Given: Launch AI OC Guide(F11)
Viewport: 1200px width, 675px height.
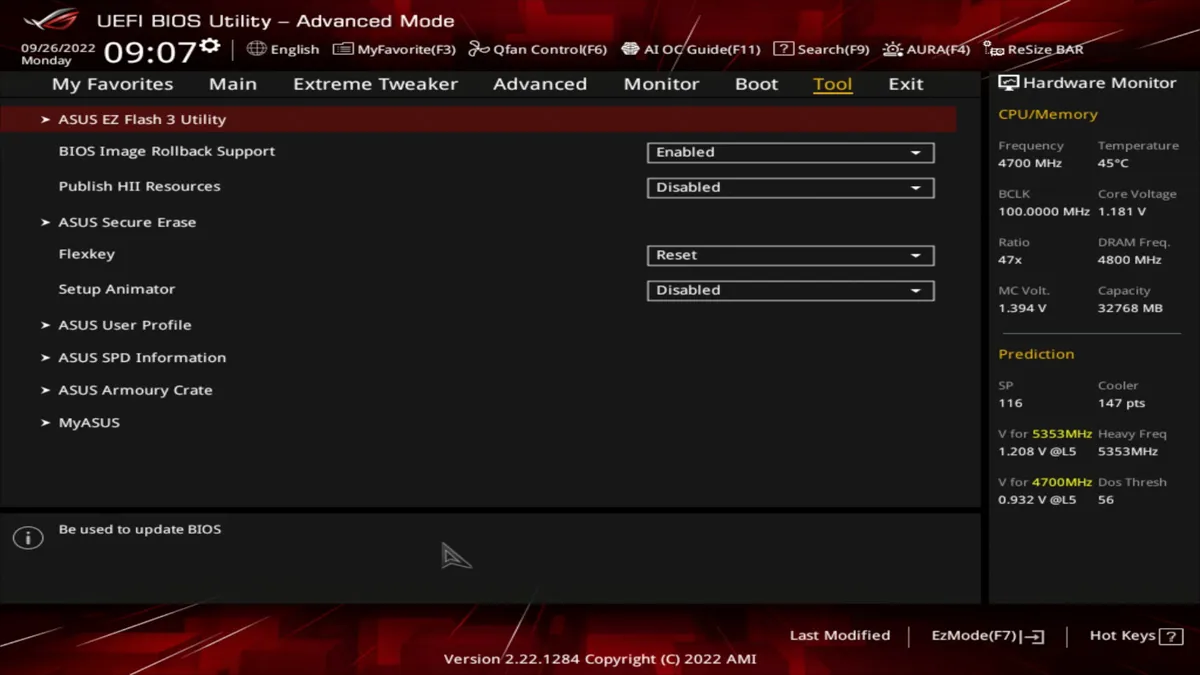Looking at the screenshot, I should tap(691, 49).
